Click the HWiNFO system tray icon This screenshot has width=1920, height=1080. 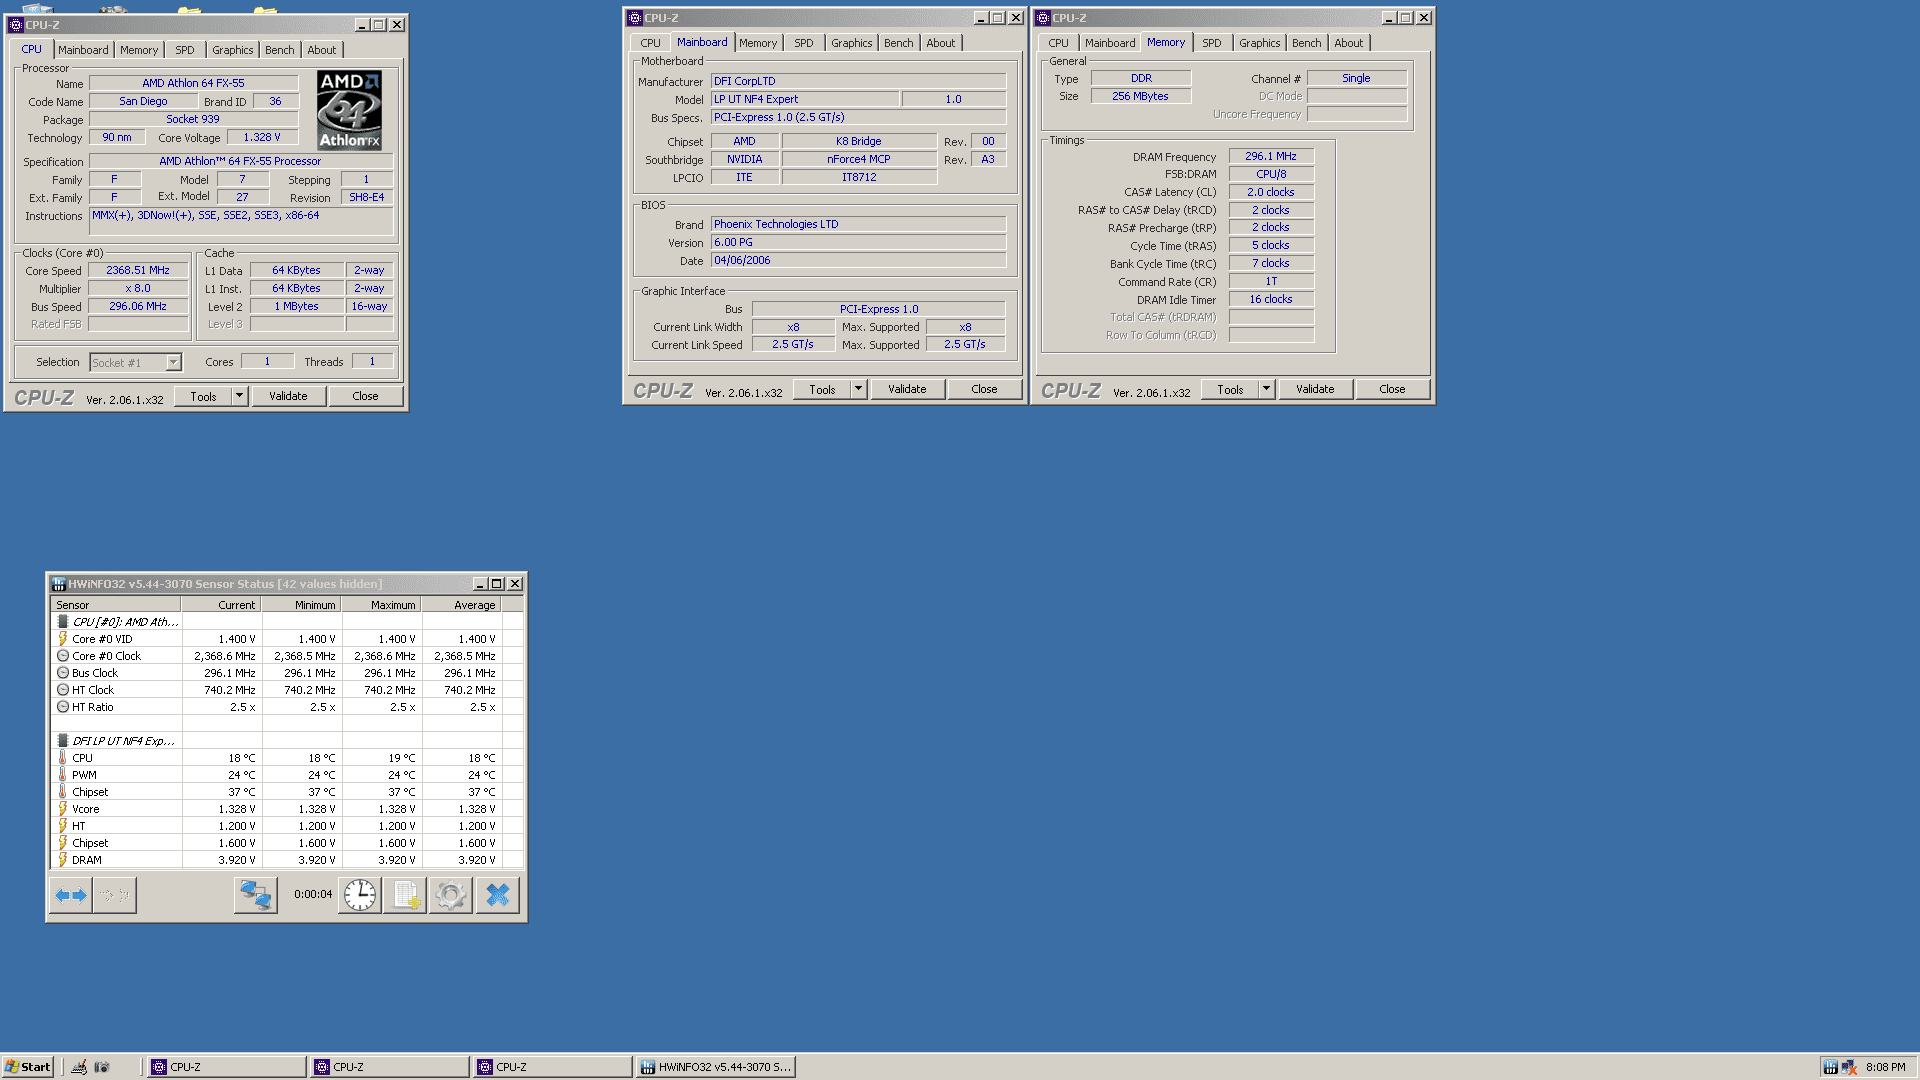coord(1830,1067)
